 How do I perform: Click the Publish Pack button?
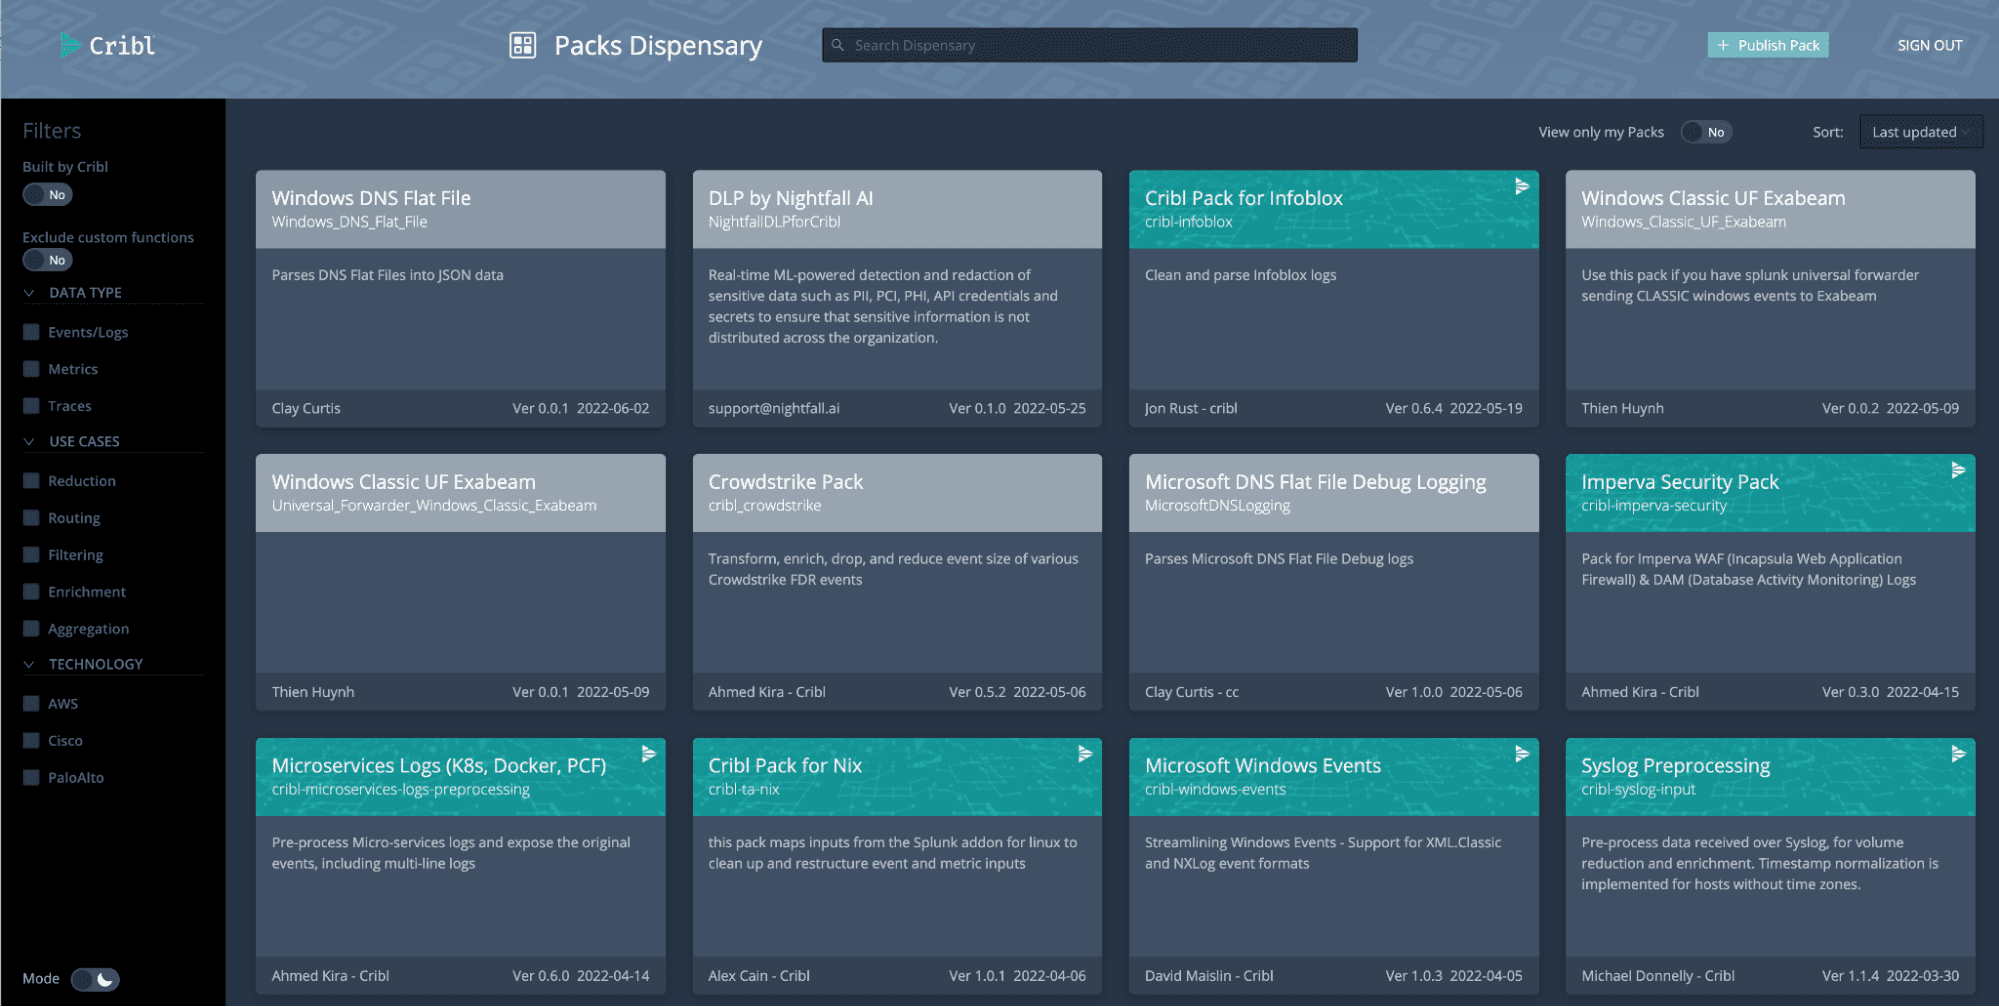coord(1767,45)
